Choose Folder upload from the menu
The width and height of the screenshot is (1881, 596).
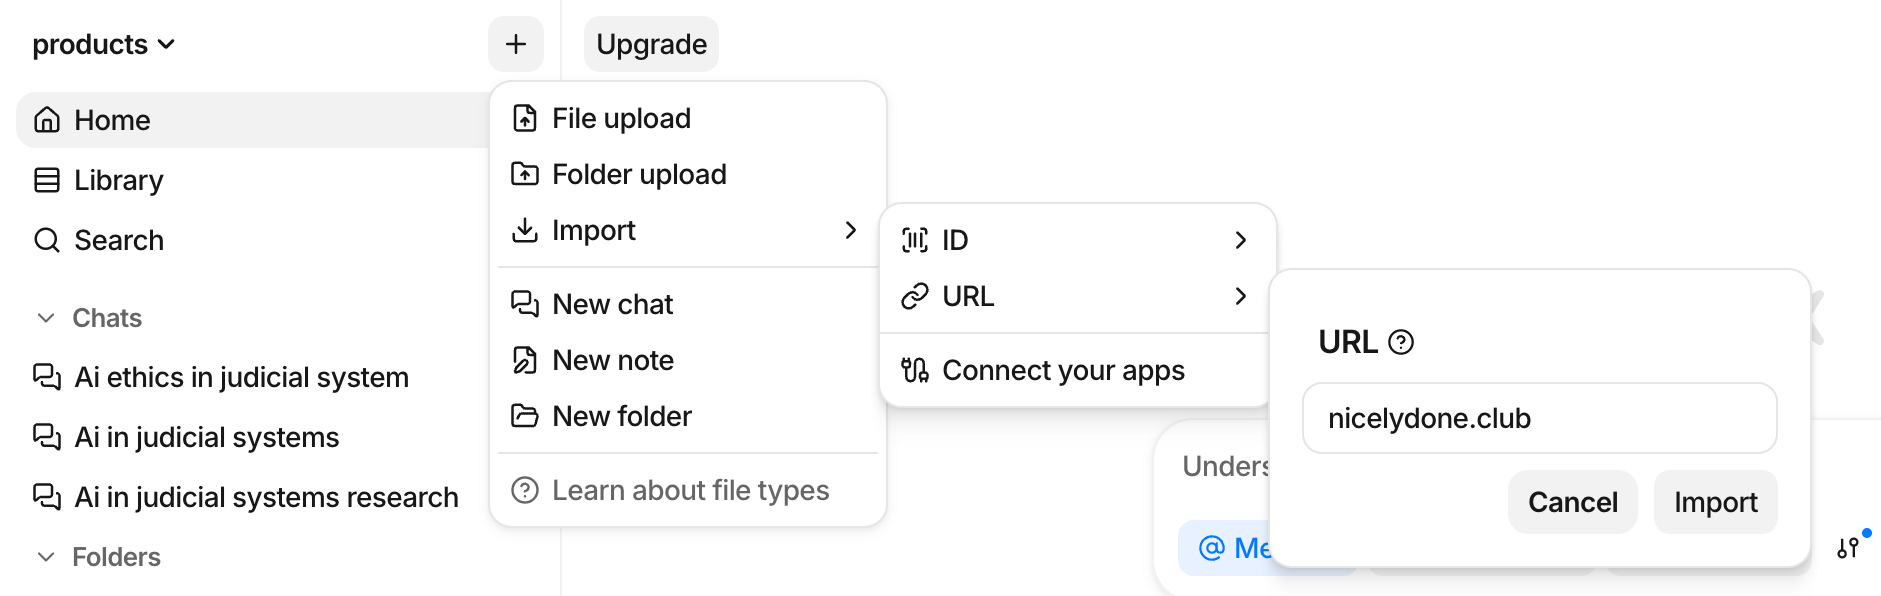pyautogui.click(x=639, y=174)
